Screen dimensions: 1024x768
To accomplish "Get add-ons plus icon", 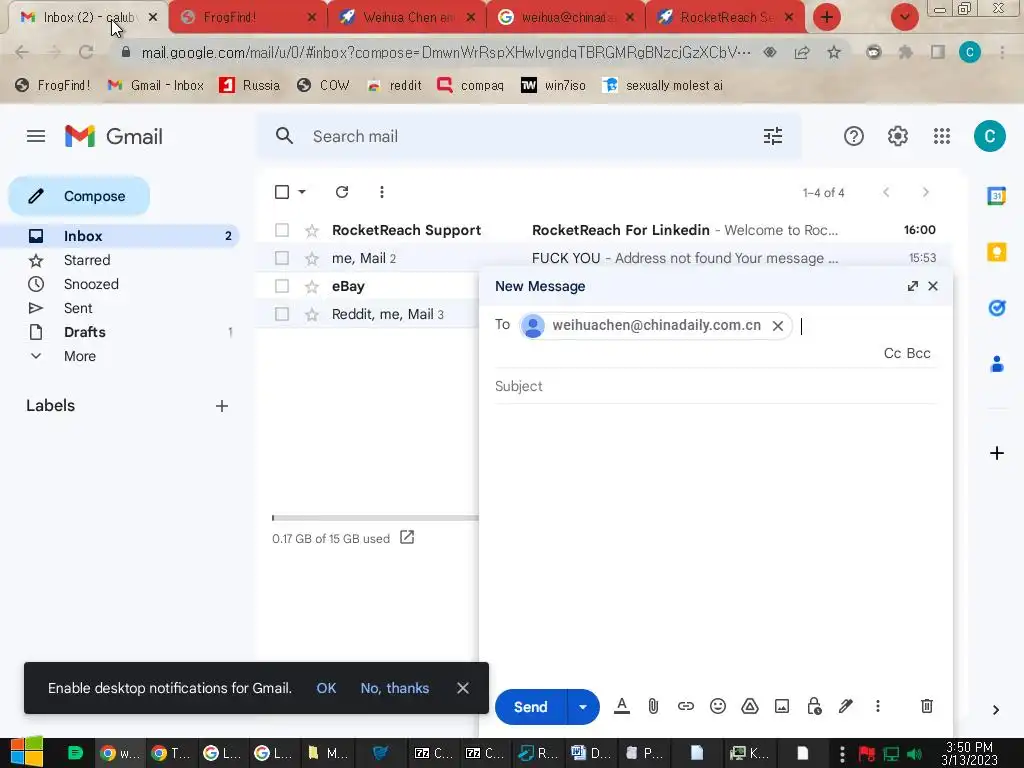I will [997, 453].
